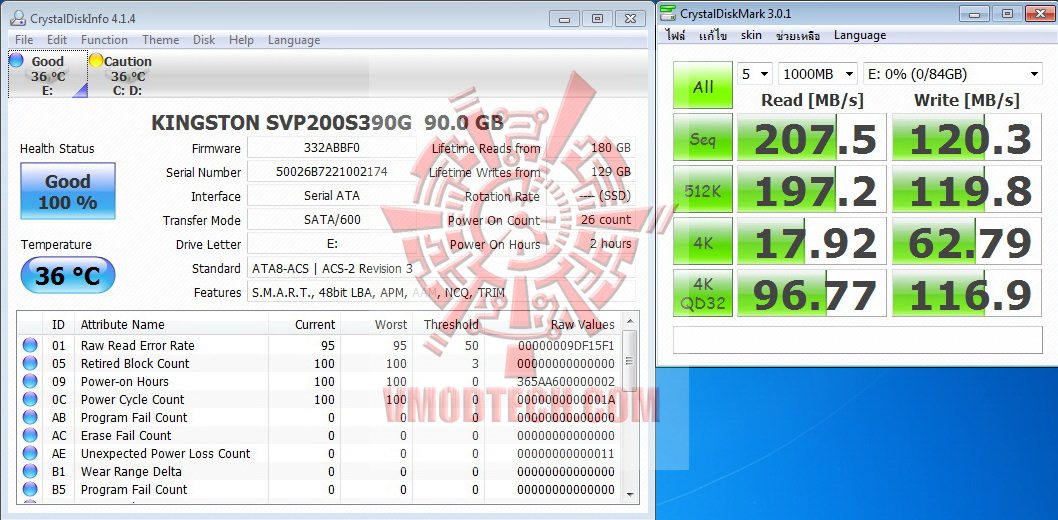Click the Attribute Name column header

click(171, 324)
